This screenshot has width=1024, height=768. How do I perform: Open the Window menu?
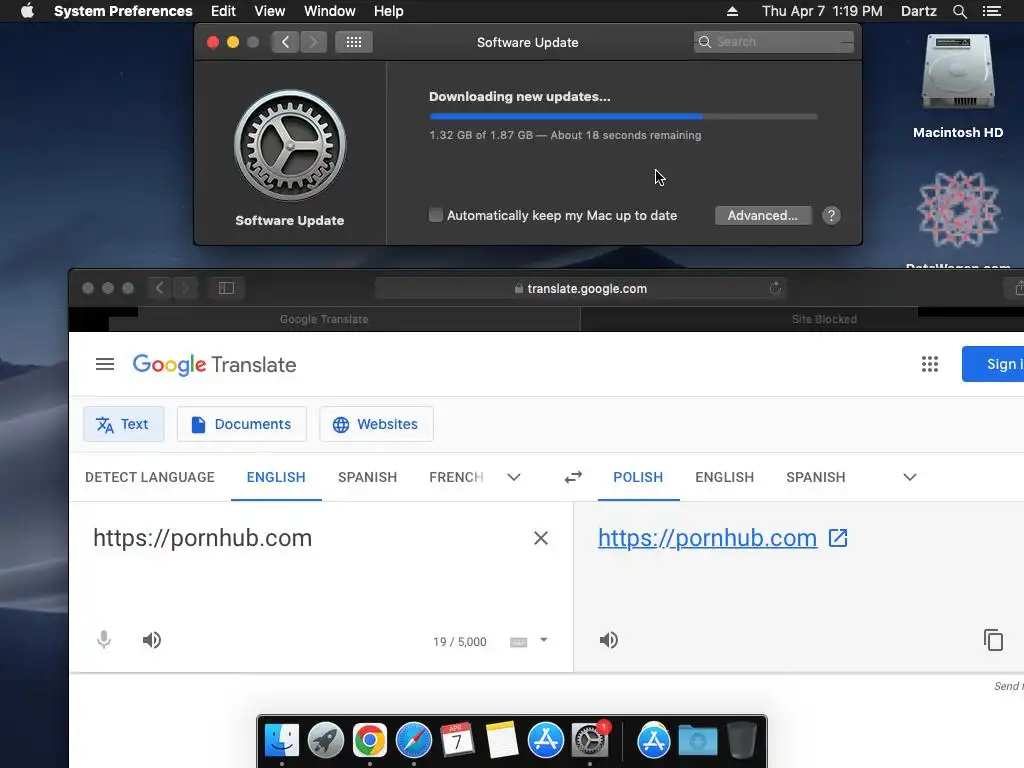coord(330,11)
